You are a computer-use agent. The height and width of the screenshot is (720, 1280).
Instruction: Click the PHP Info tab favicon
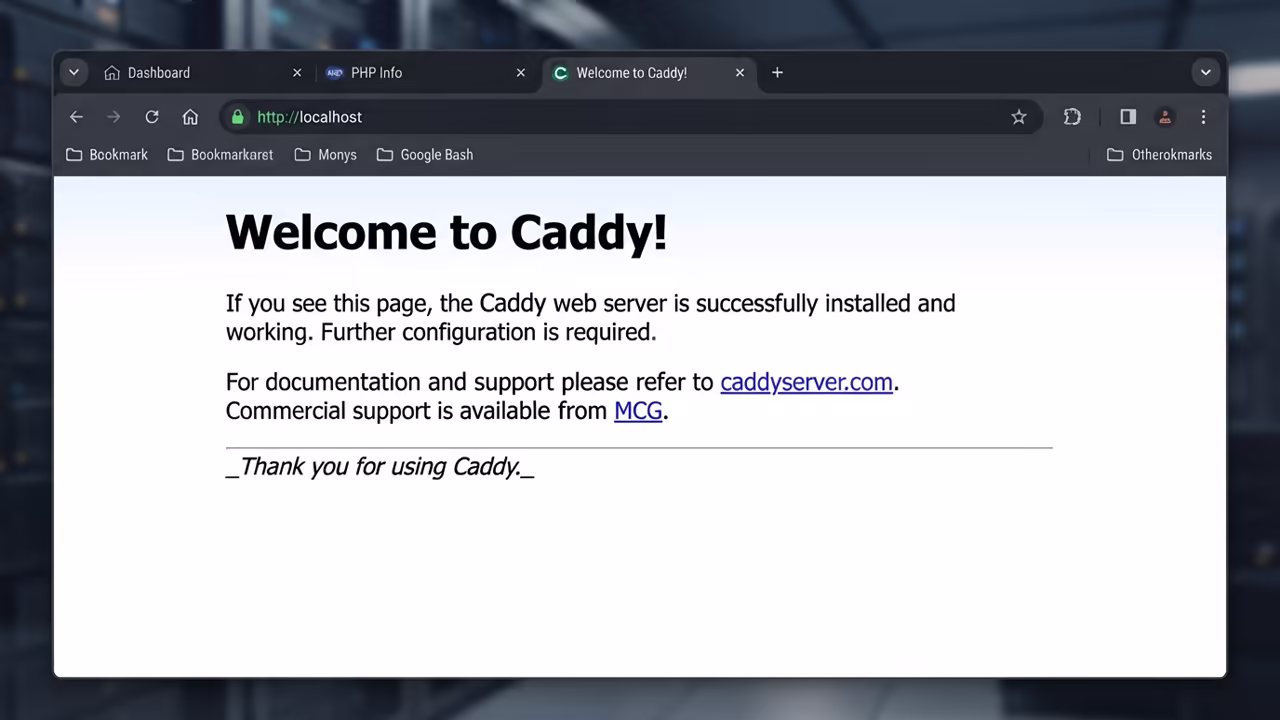click(335, 73)
